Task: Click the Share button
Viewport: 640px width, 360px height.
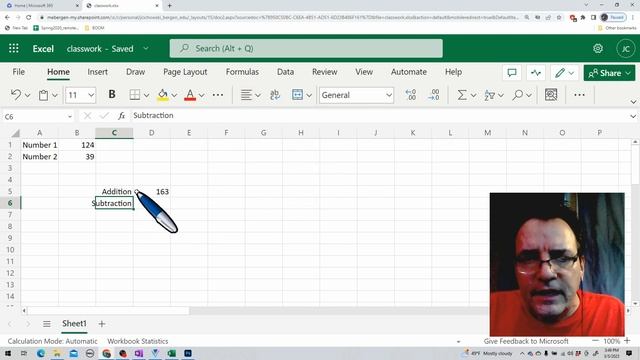Action: (609, 73)
